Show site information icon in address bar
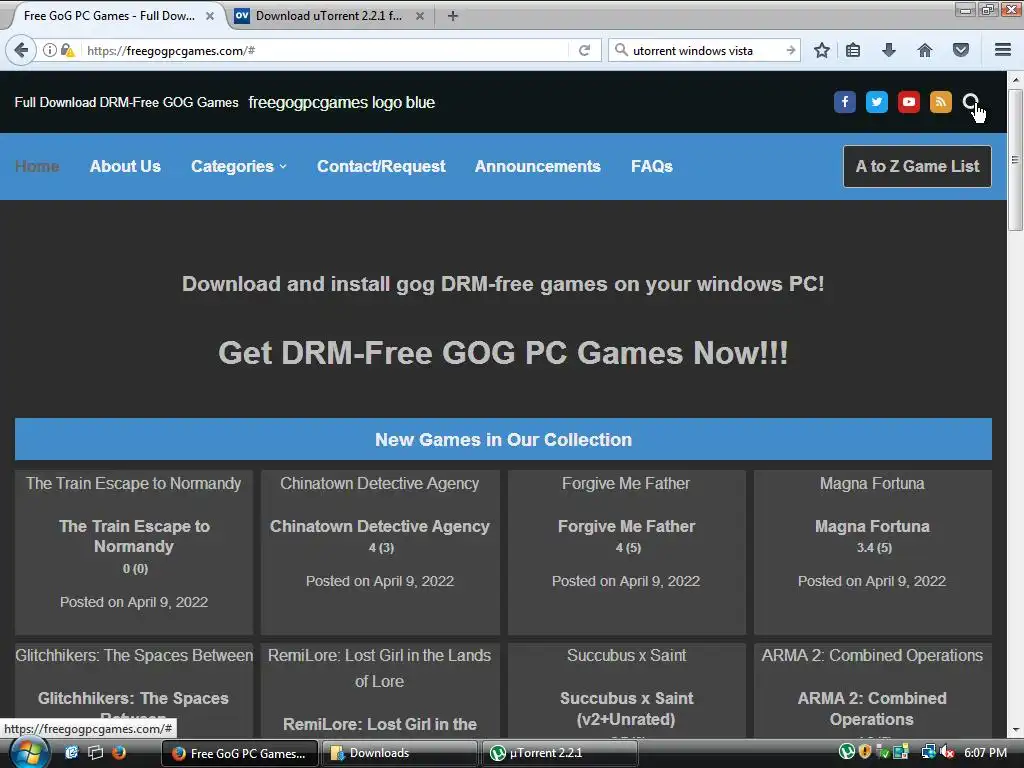Image resolution: width=1024 pixels, height=768 pixels. (x=50, y=50)
